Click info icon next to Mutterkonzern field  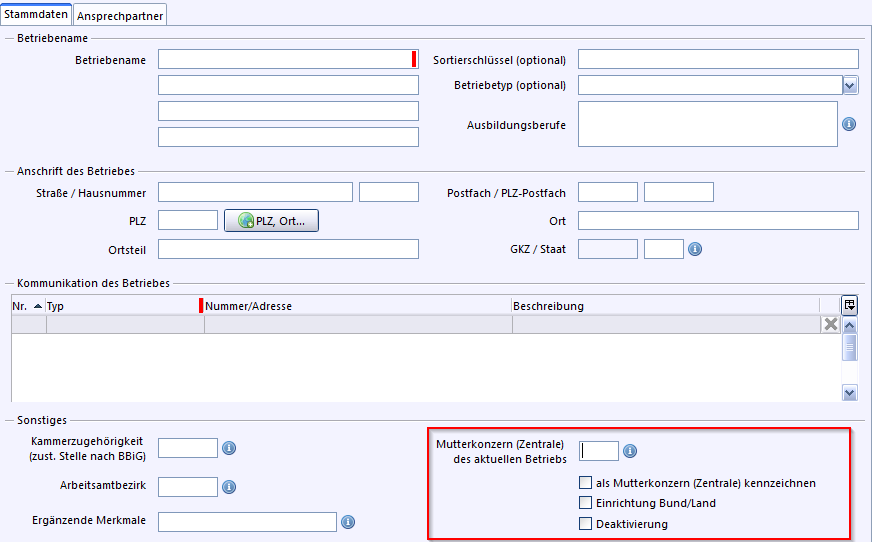[x=630, y=451]
